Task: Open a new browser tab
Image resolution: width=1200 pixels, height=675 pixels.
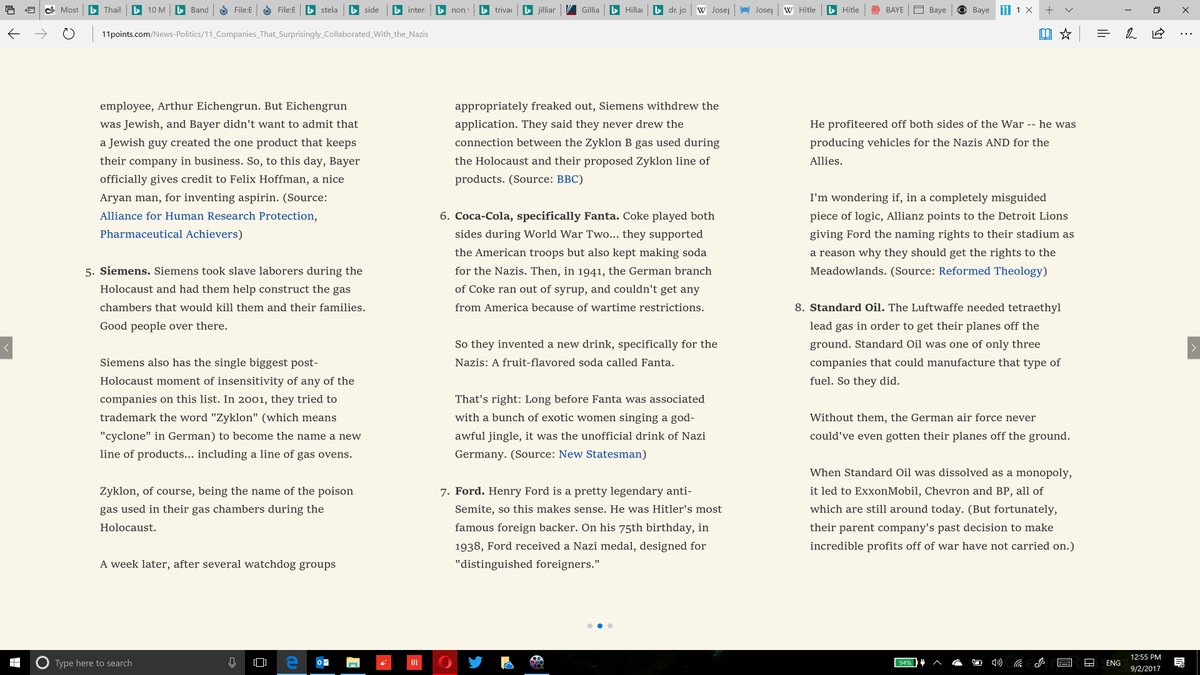Action: (x=1049, y=10)
